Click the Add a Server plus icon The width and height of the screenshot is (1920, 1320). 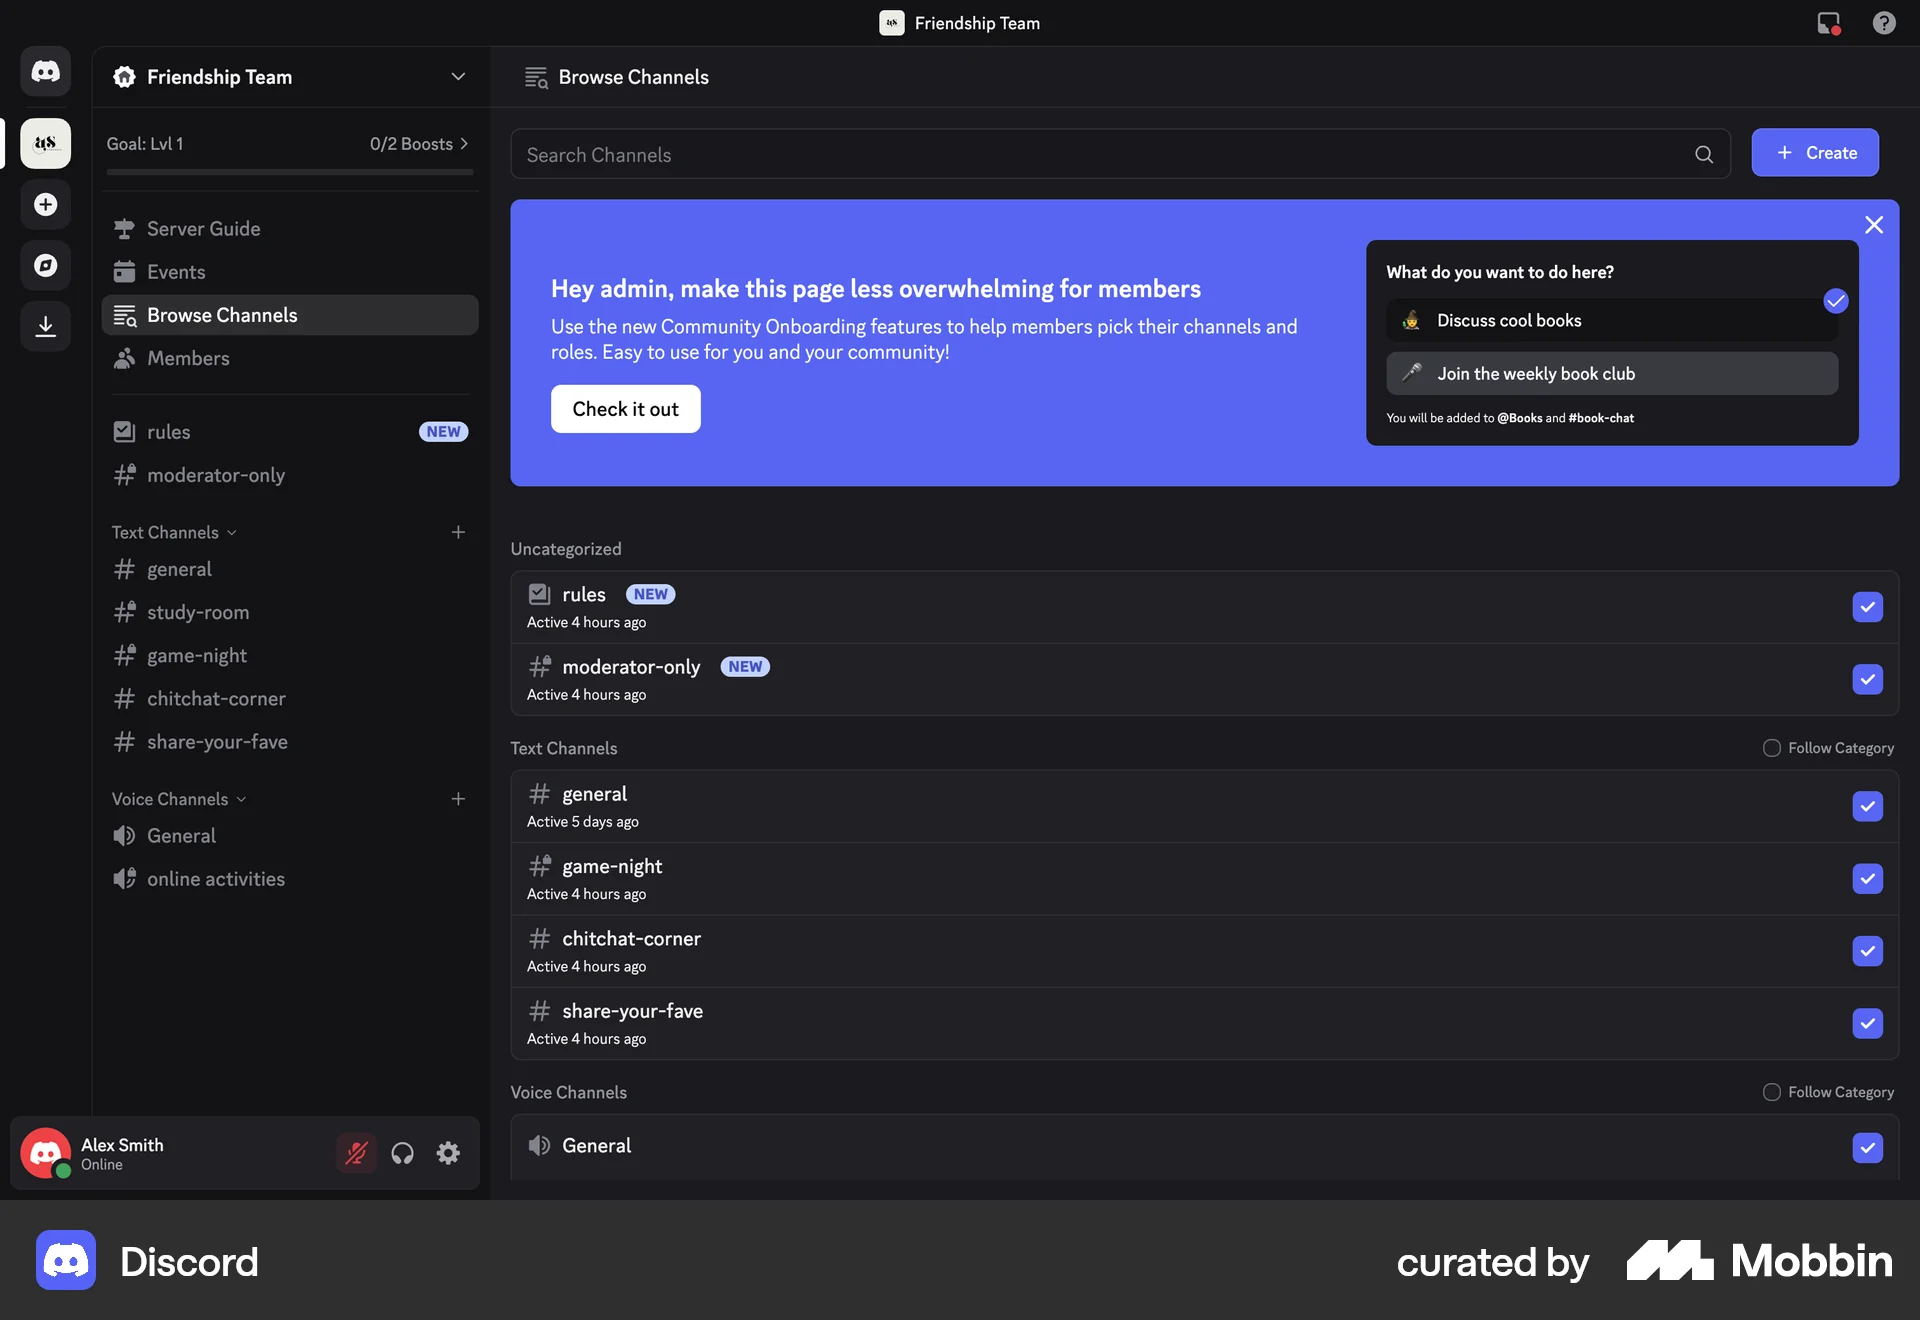coord(45,205)
